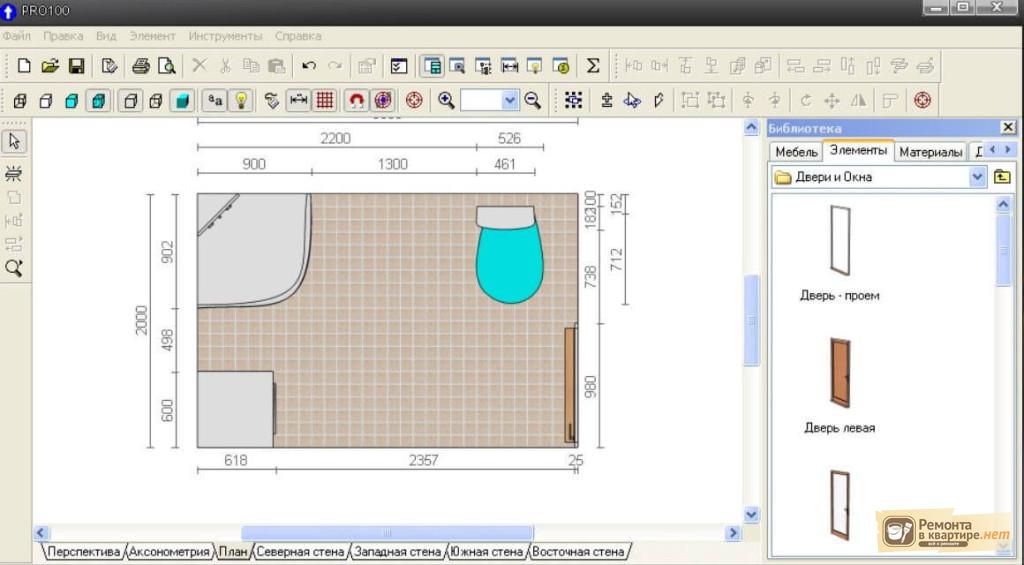Click the canvas horizontal scrollbar thumb
The height and width of the screenshot is (565, 1024).
(387, 533)
